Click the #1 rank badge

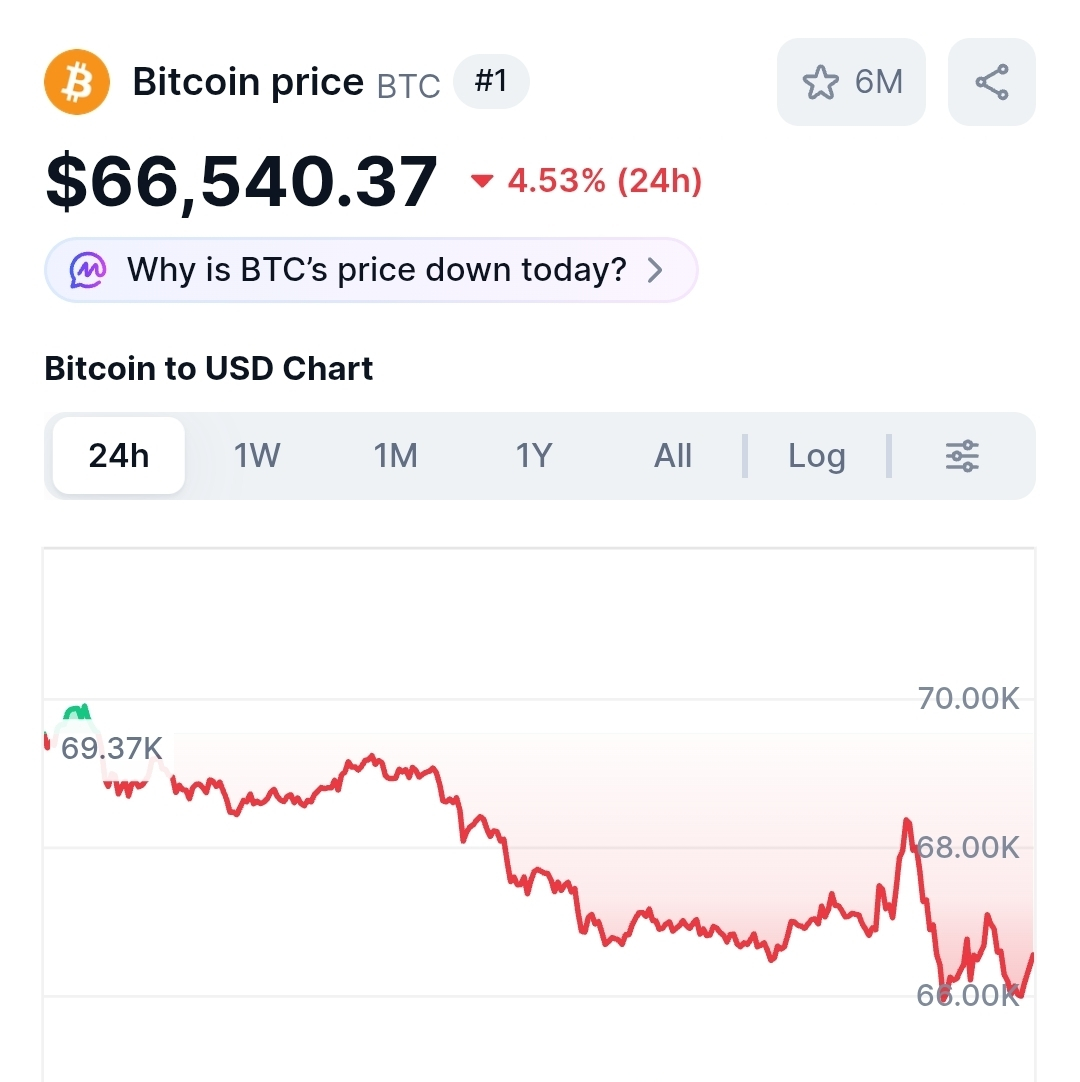pyautogui.click(x=491, y=82)
